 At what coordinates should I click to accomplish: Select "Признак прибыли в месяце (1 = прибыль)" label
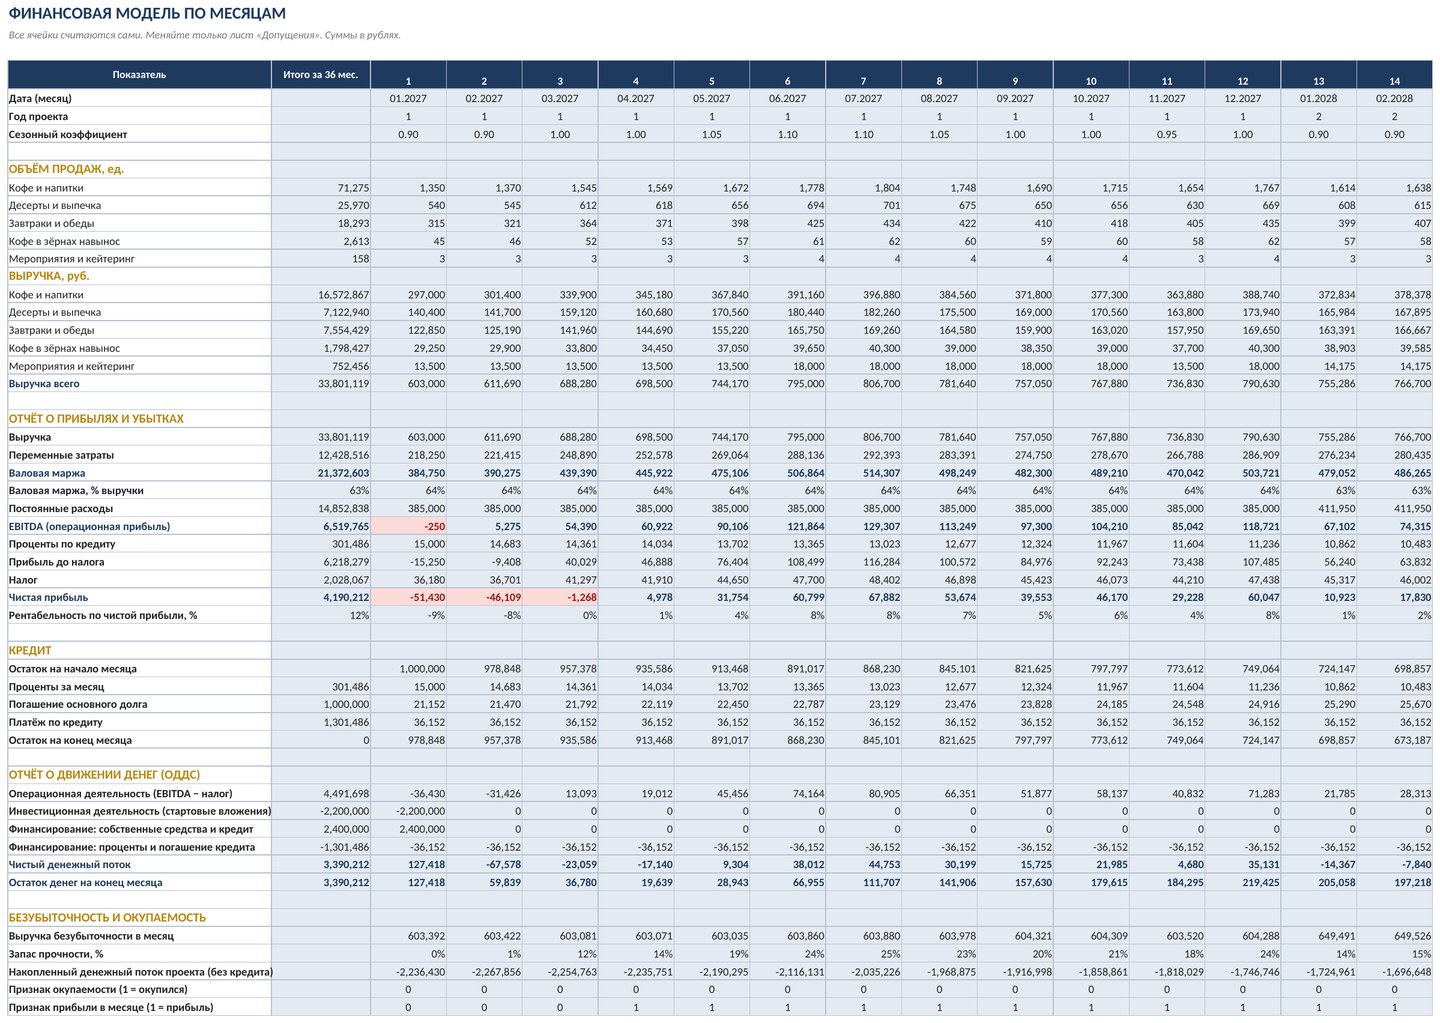pyautogui.click(x=111, y=1008)
